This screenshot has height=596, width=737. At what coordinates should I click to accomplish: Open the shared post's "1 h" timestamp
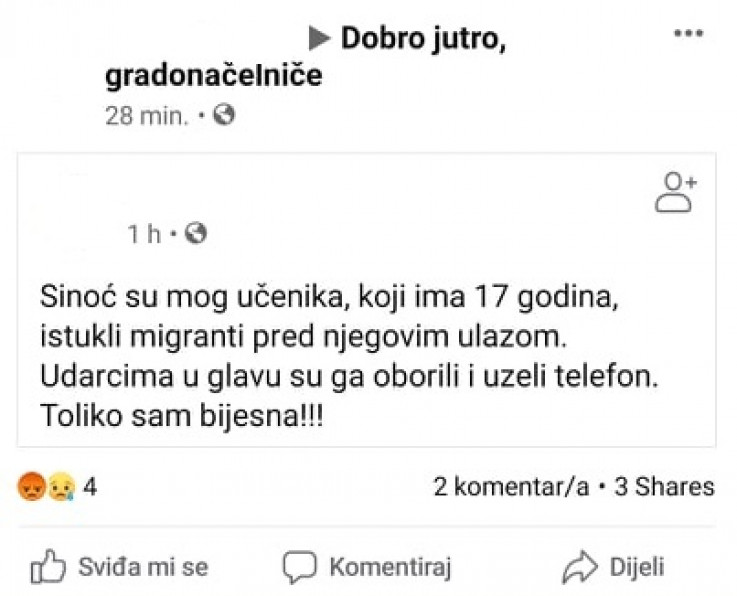point(144,234)
